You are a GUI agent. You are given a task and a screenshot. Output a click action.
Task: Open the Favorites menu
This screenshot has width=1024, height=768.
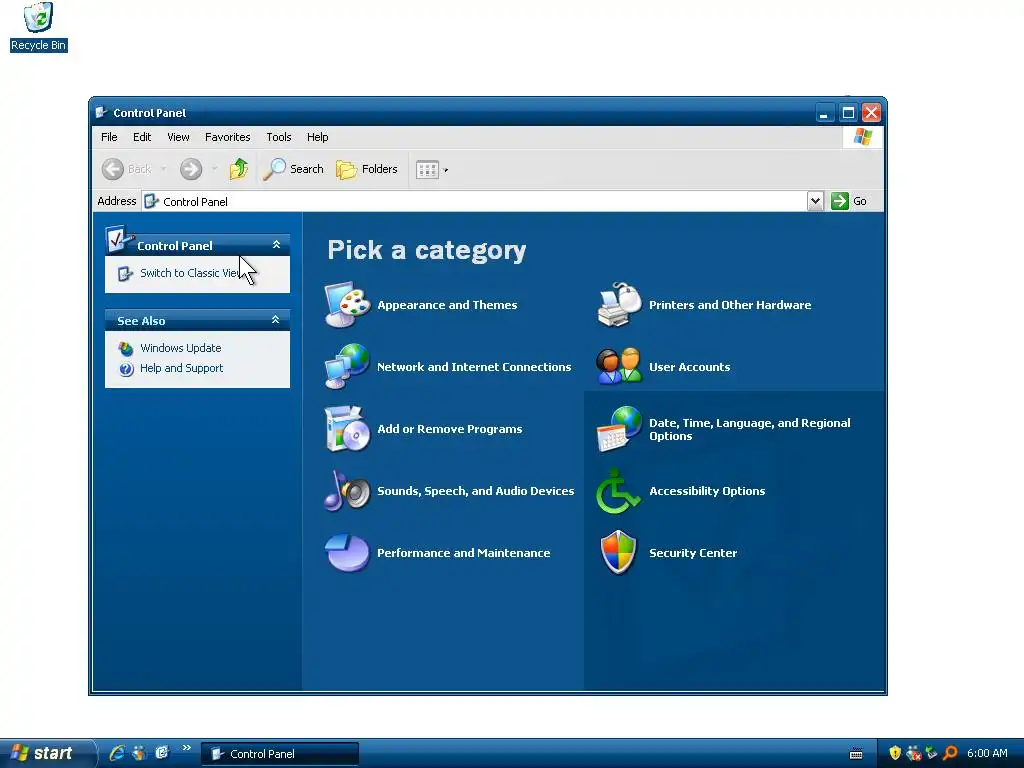point(227,137)
